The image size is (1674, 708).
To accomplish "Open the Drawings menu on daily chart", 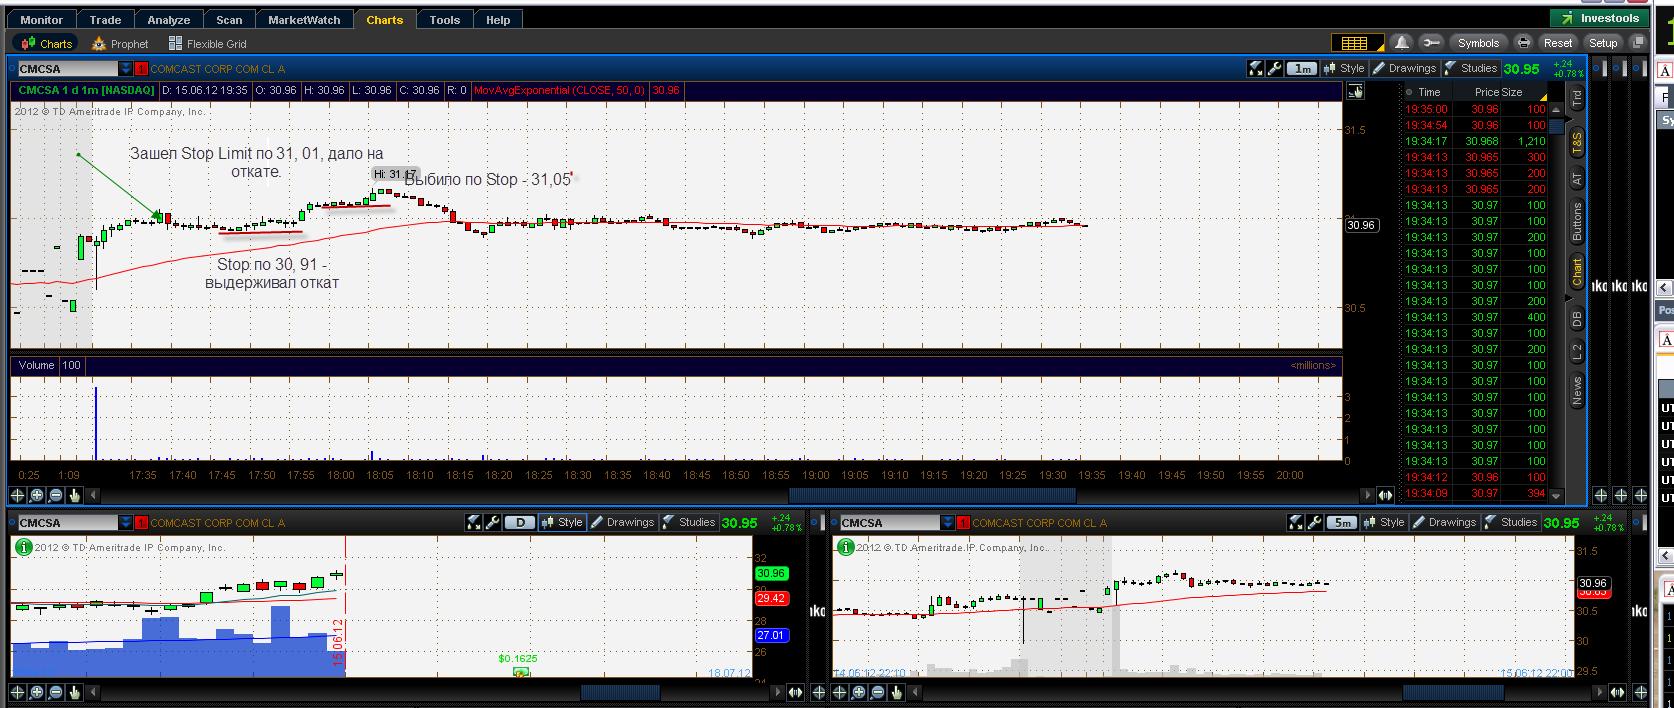I will tap(622, 522).
